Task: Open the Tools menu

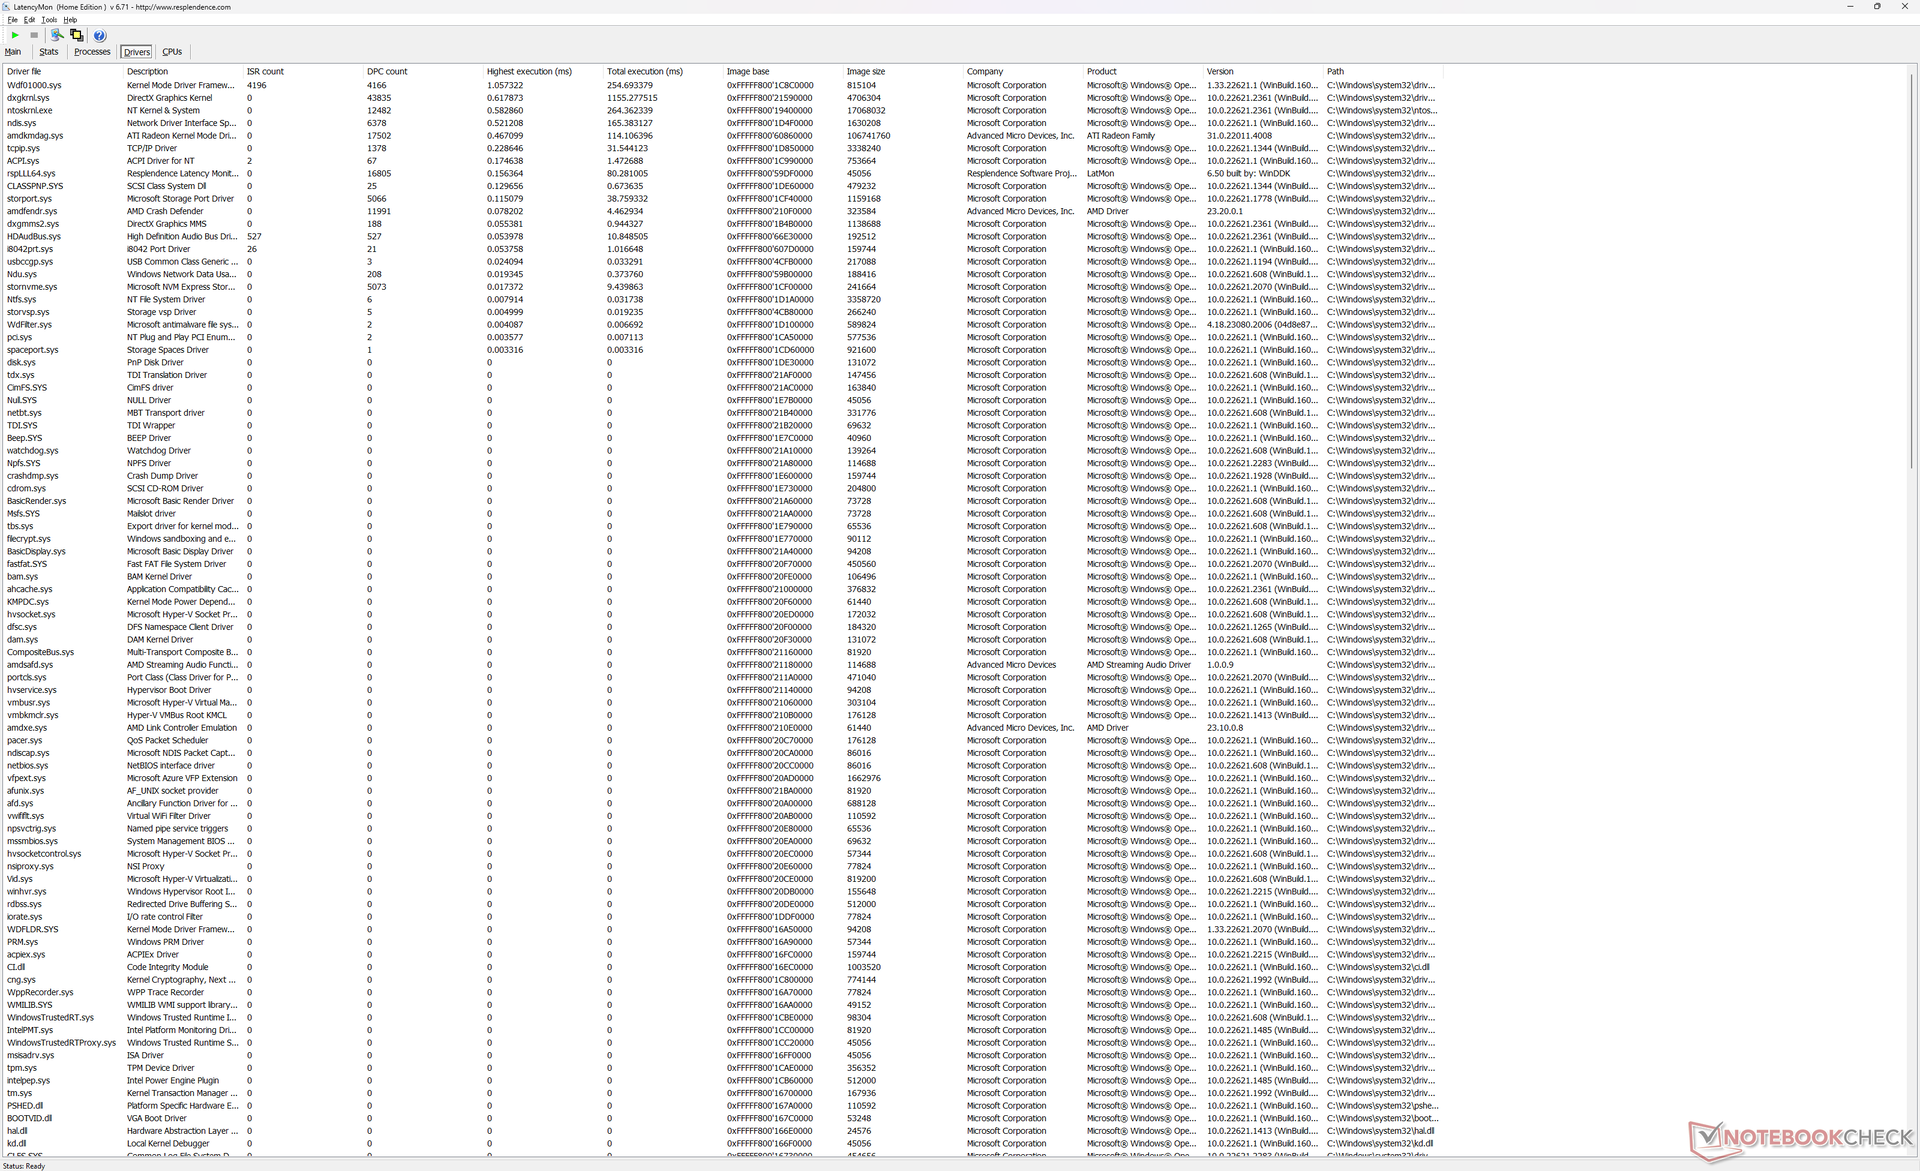Action: 48,20
